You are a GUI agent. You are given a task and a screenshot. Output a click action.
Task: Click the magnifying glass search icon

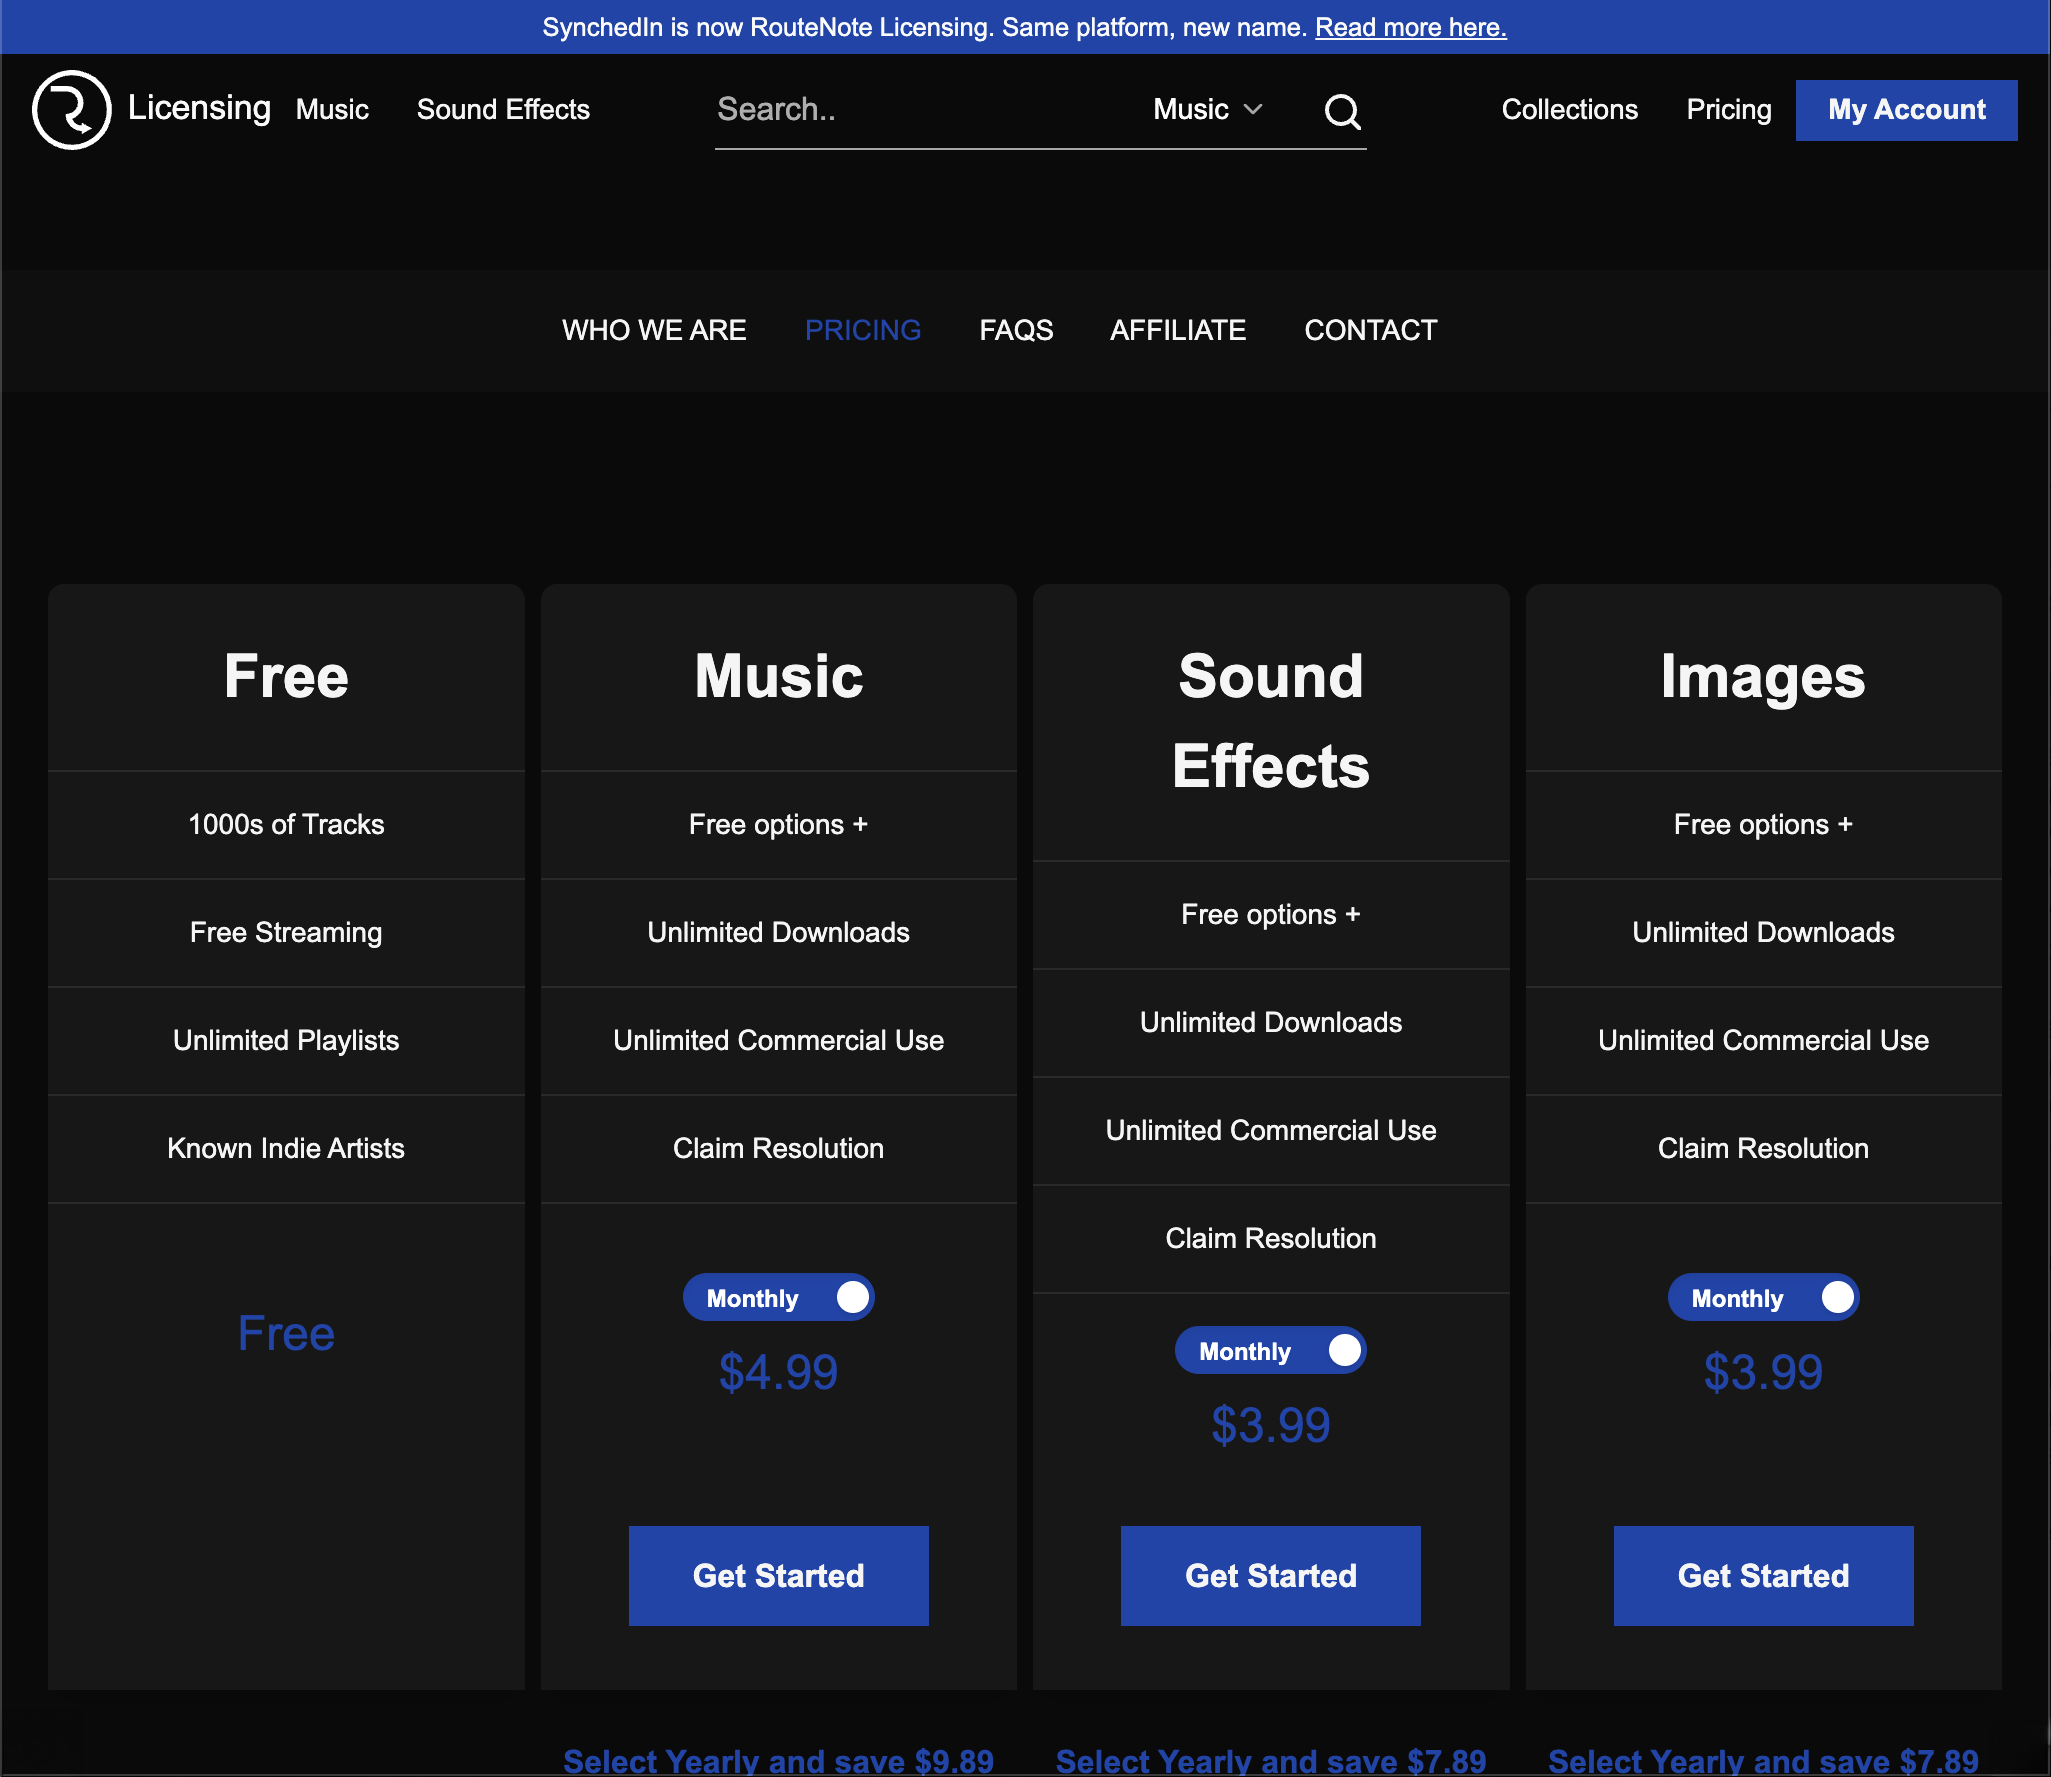click(1342, 111)
